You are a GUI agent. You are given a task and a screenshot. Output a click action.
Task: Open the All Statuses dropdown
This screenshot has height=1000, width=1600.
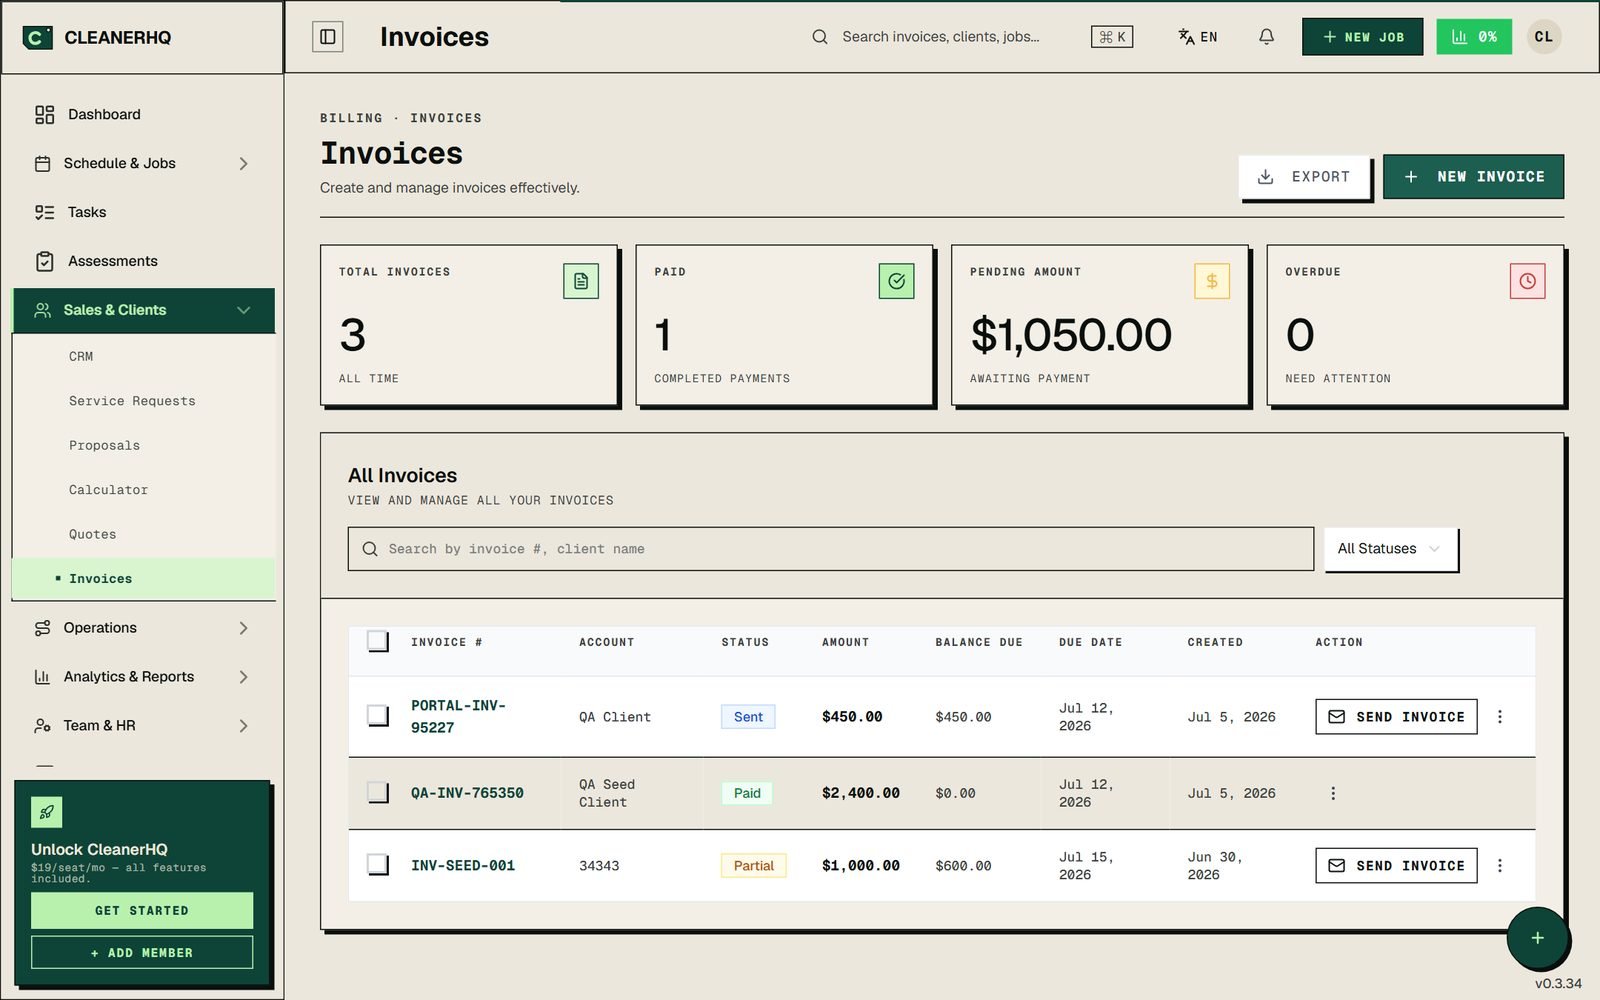(1391, 549)
